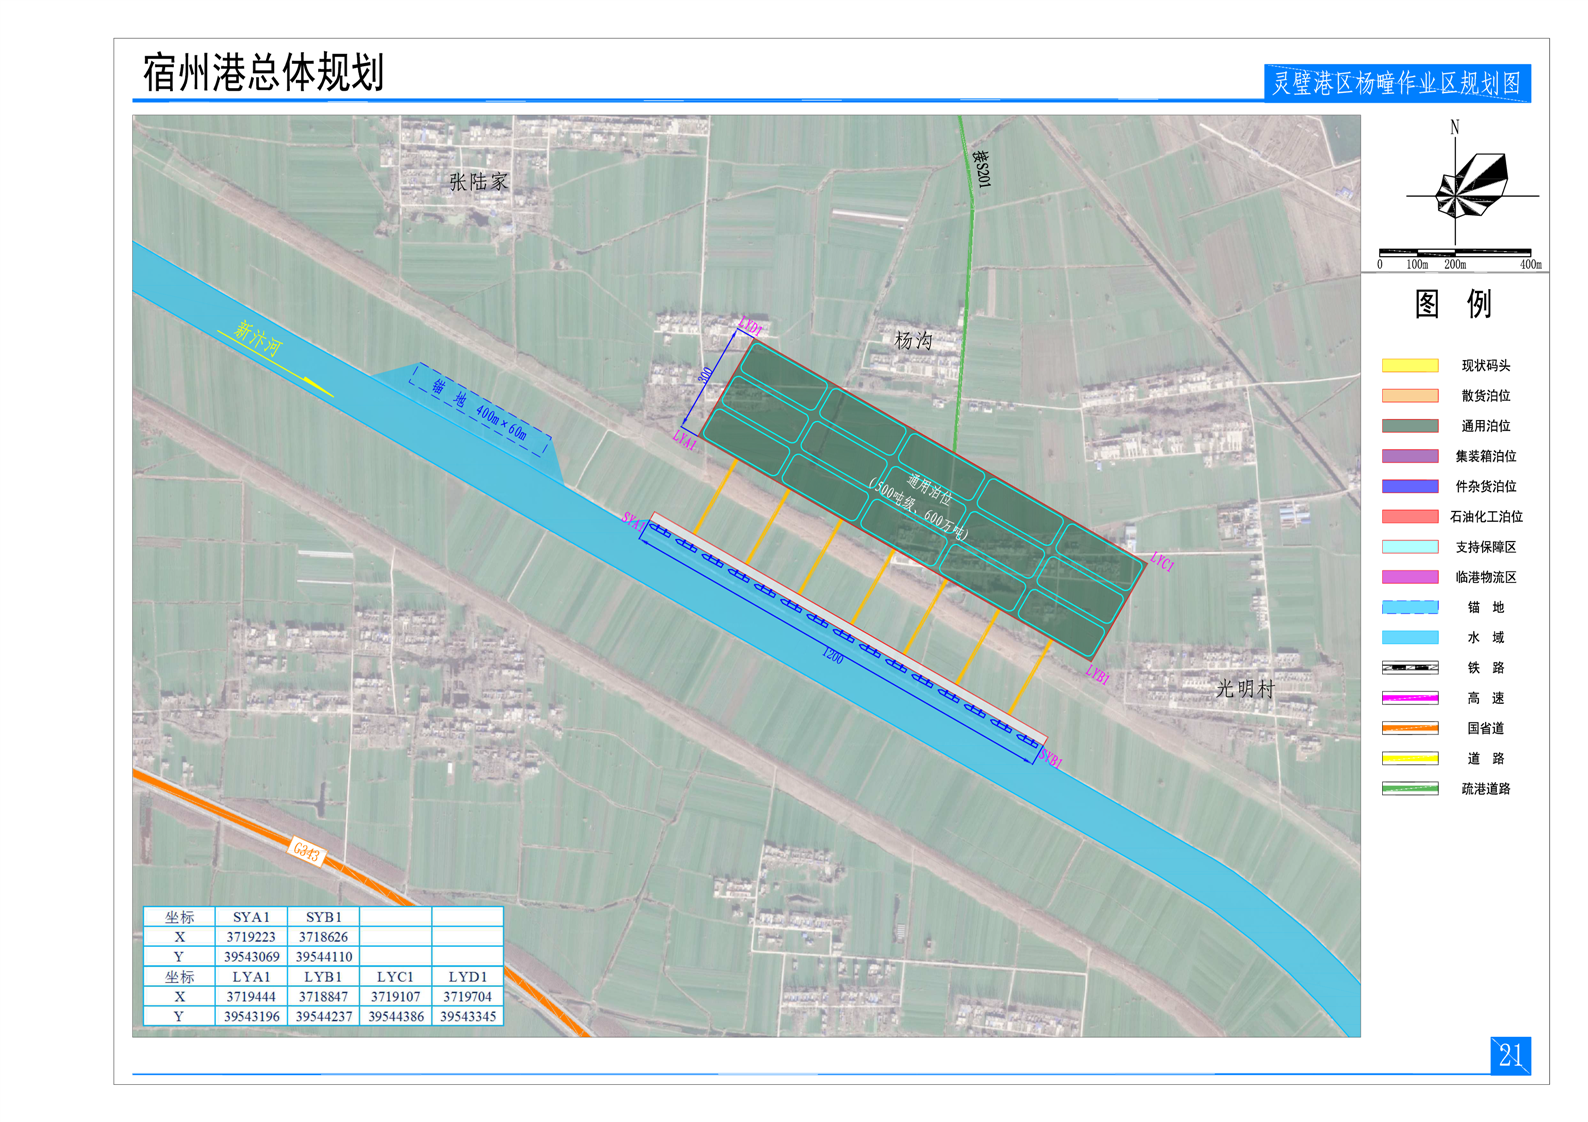1588x1122 pixels.
Task: Click the blue 灵璧港区杨疃作业区规划图 title banner
Action: [1396, 83]
